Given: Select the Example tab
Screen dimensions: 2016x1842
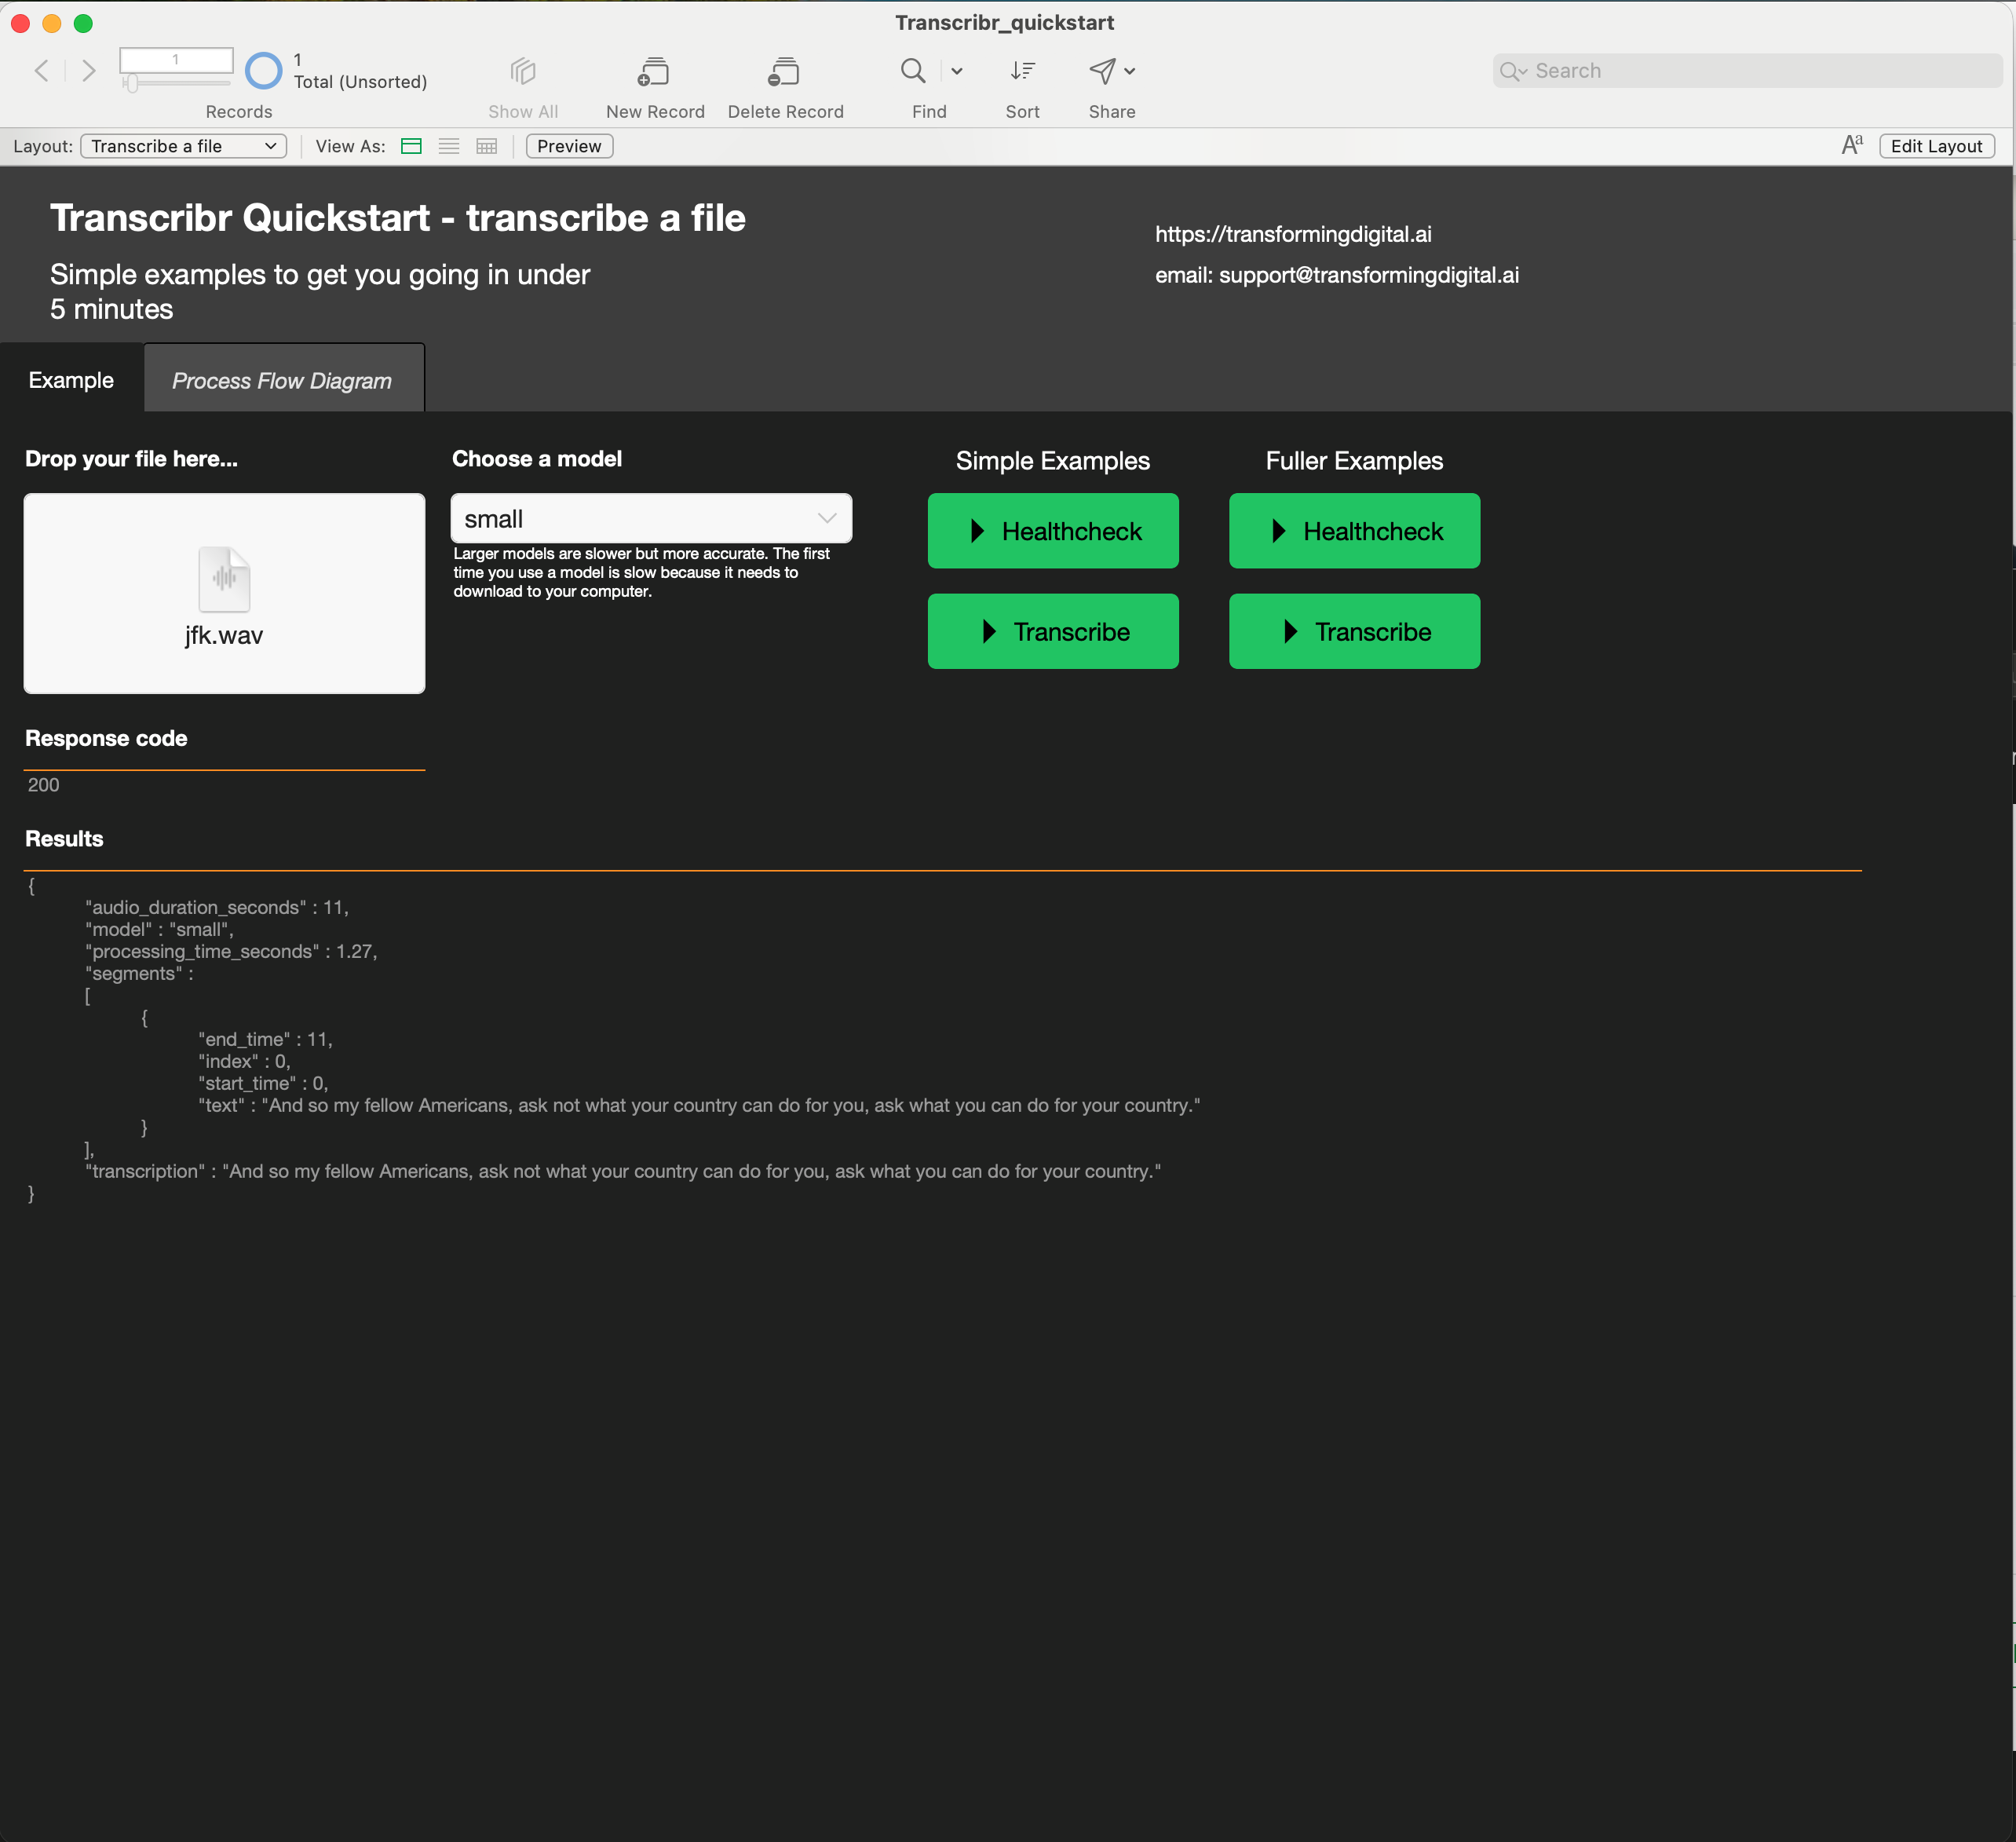Looking at the screenshot, I should pyautogui.click(x=71, y=380).
